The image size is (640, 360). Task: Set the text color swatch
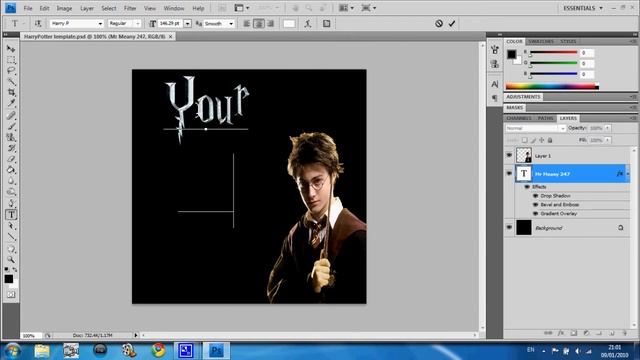click(x=289, y=24)
